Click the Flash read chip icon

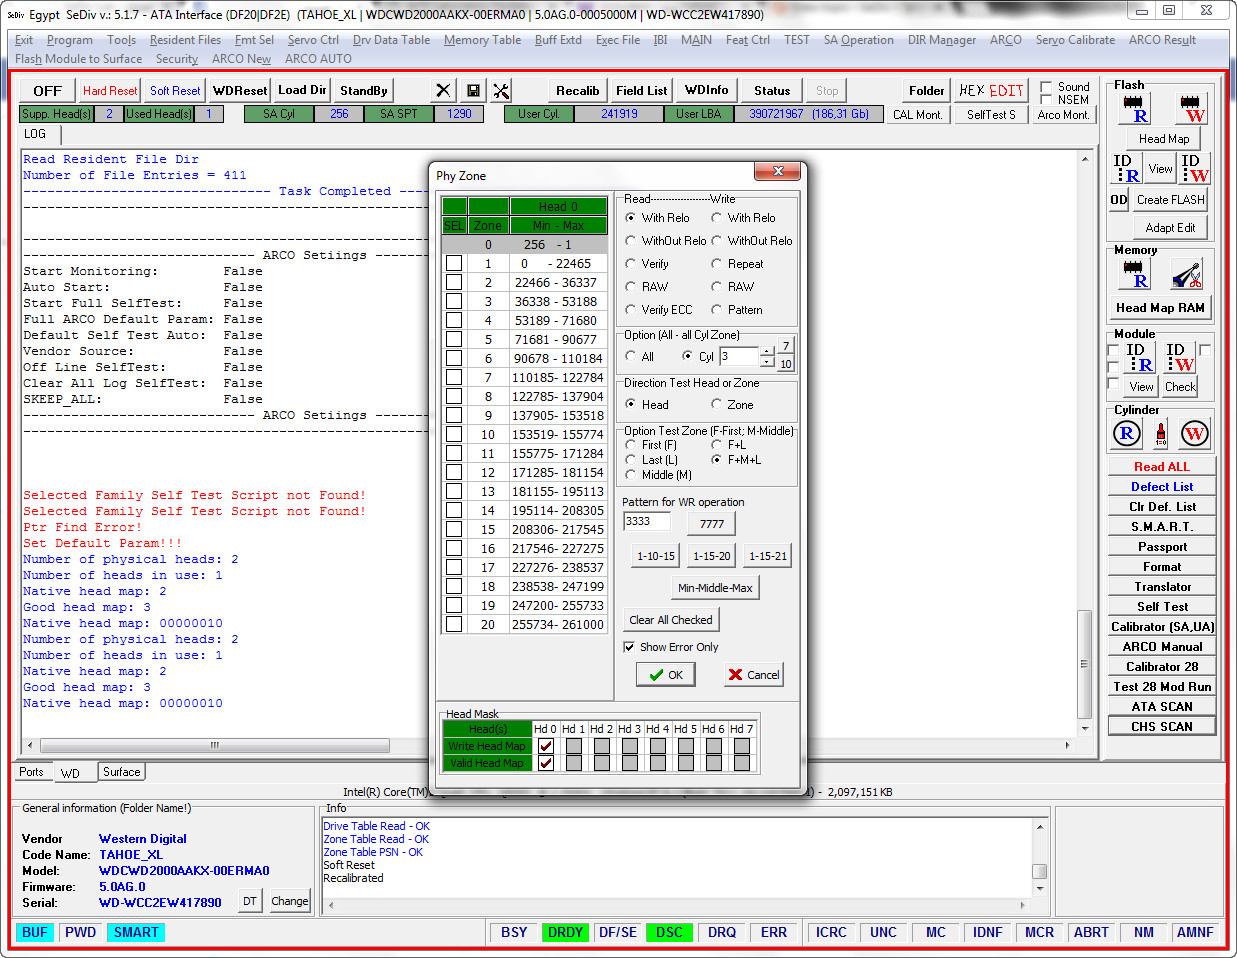click(x=1134, y=108)
